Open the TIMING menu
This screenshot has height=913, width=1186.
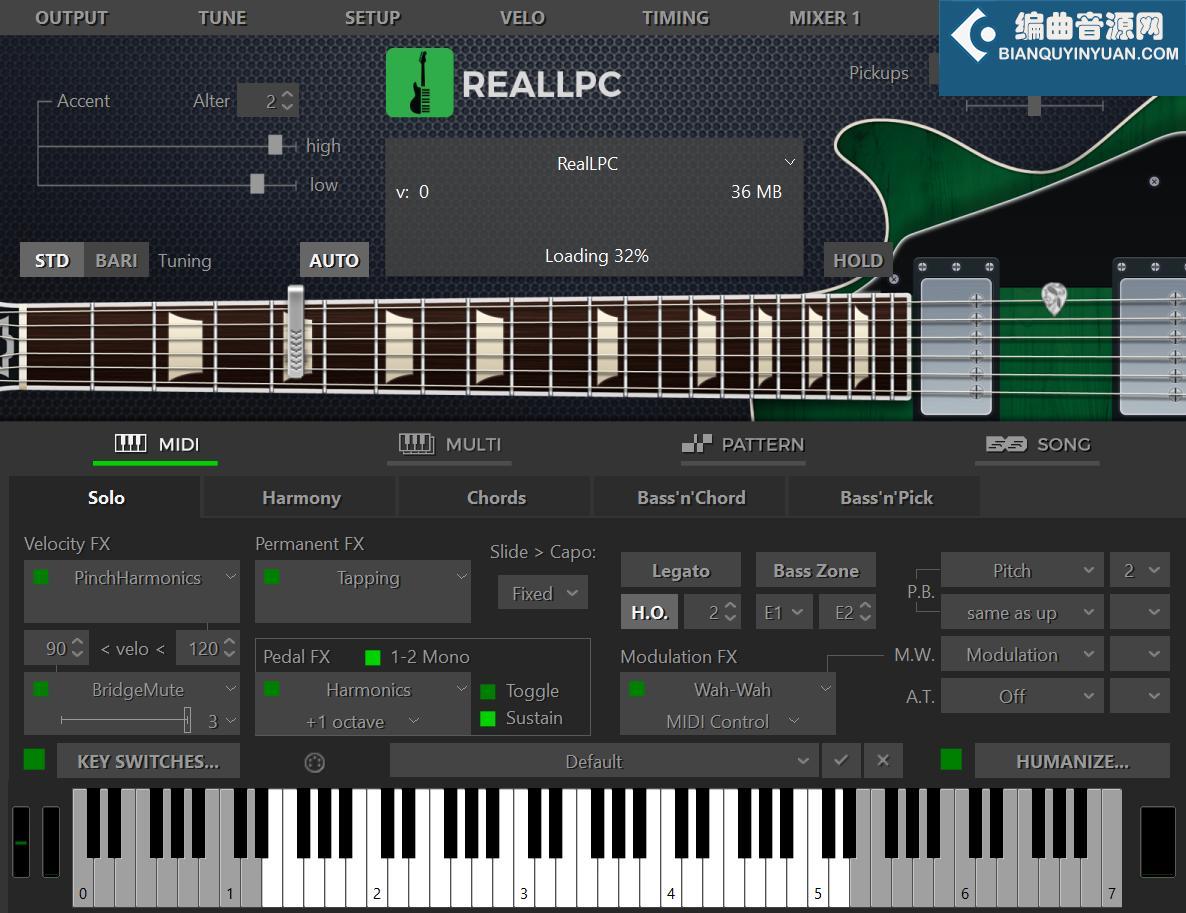click(x=675, y=17)
